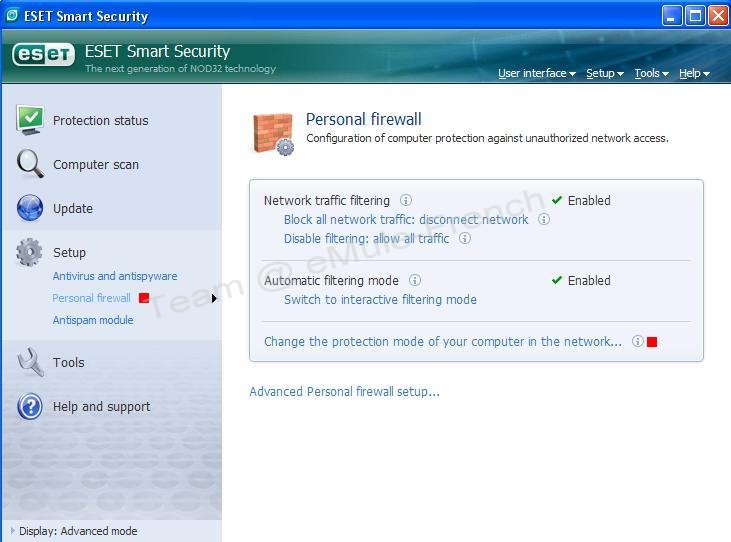Screen dimensions: 731x542
Task: Click black arrow at sidebar edge
Action: pos(214,298)
